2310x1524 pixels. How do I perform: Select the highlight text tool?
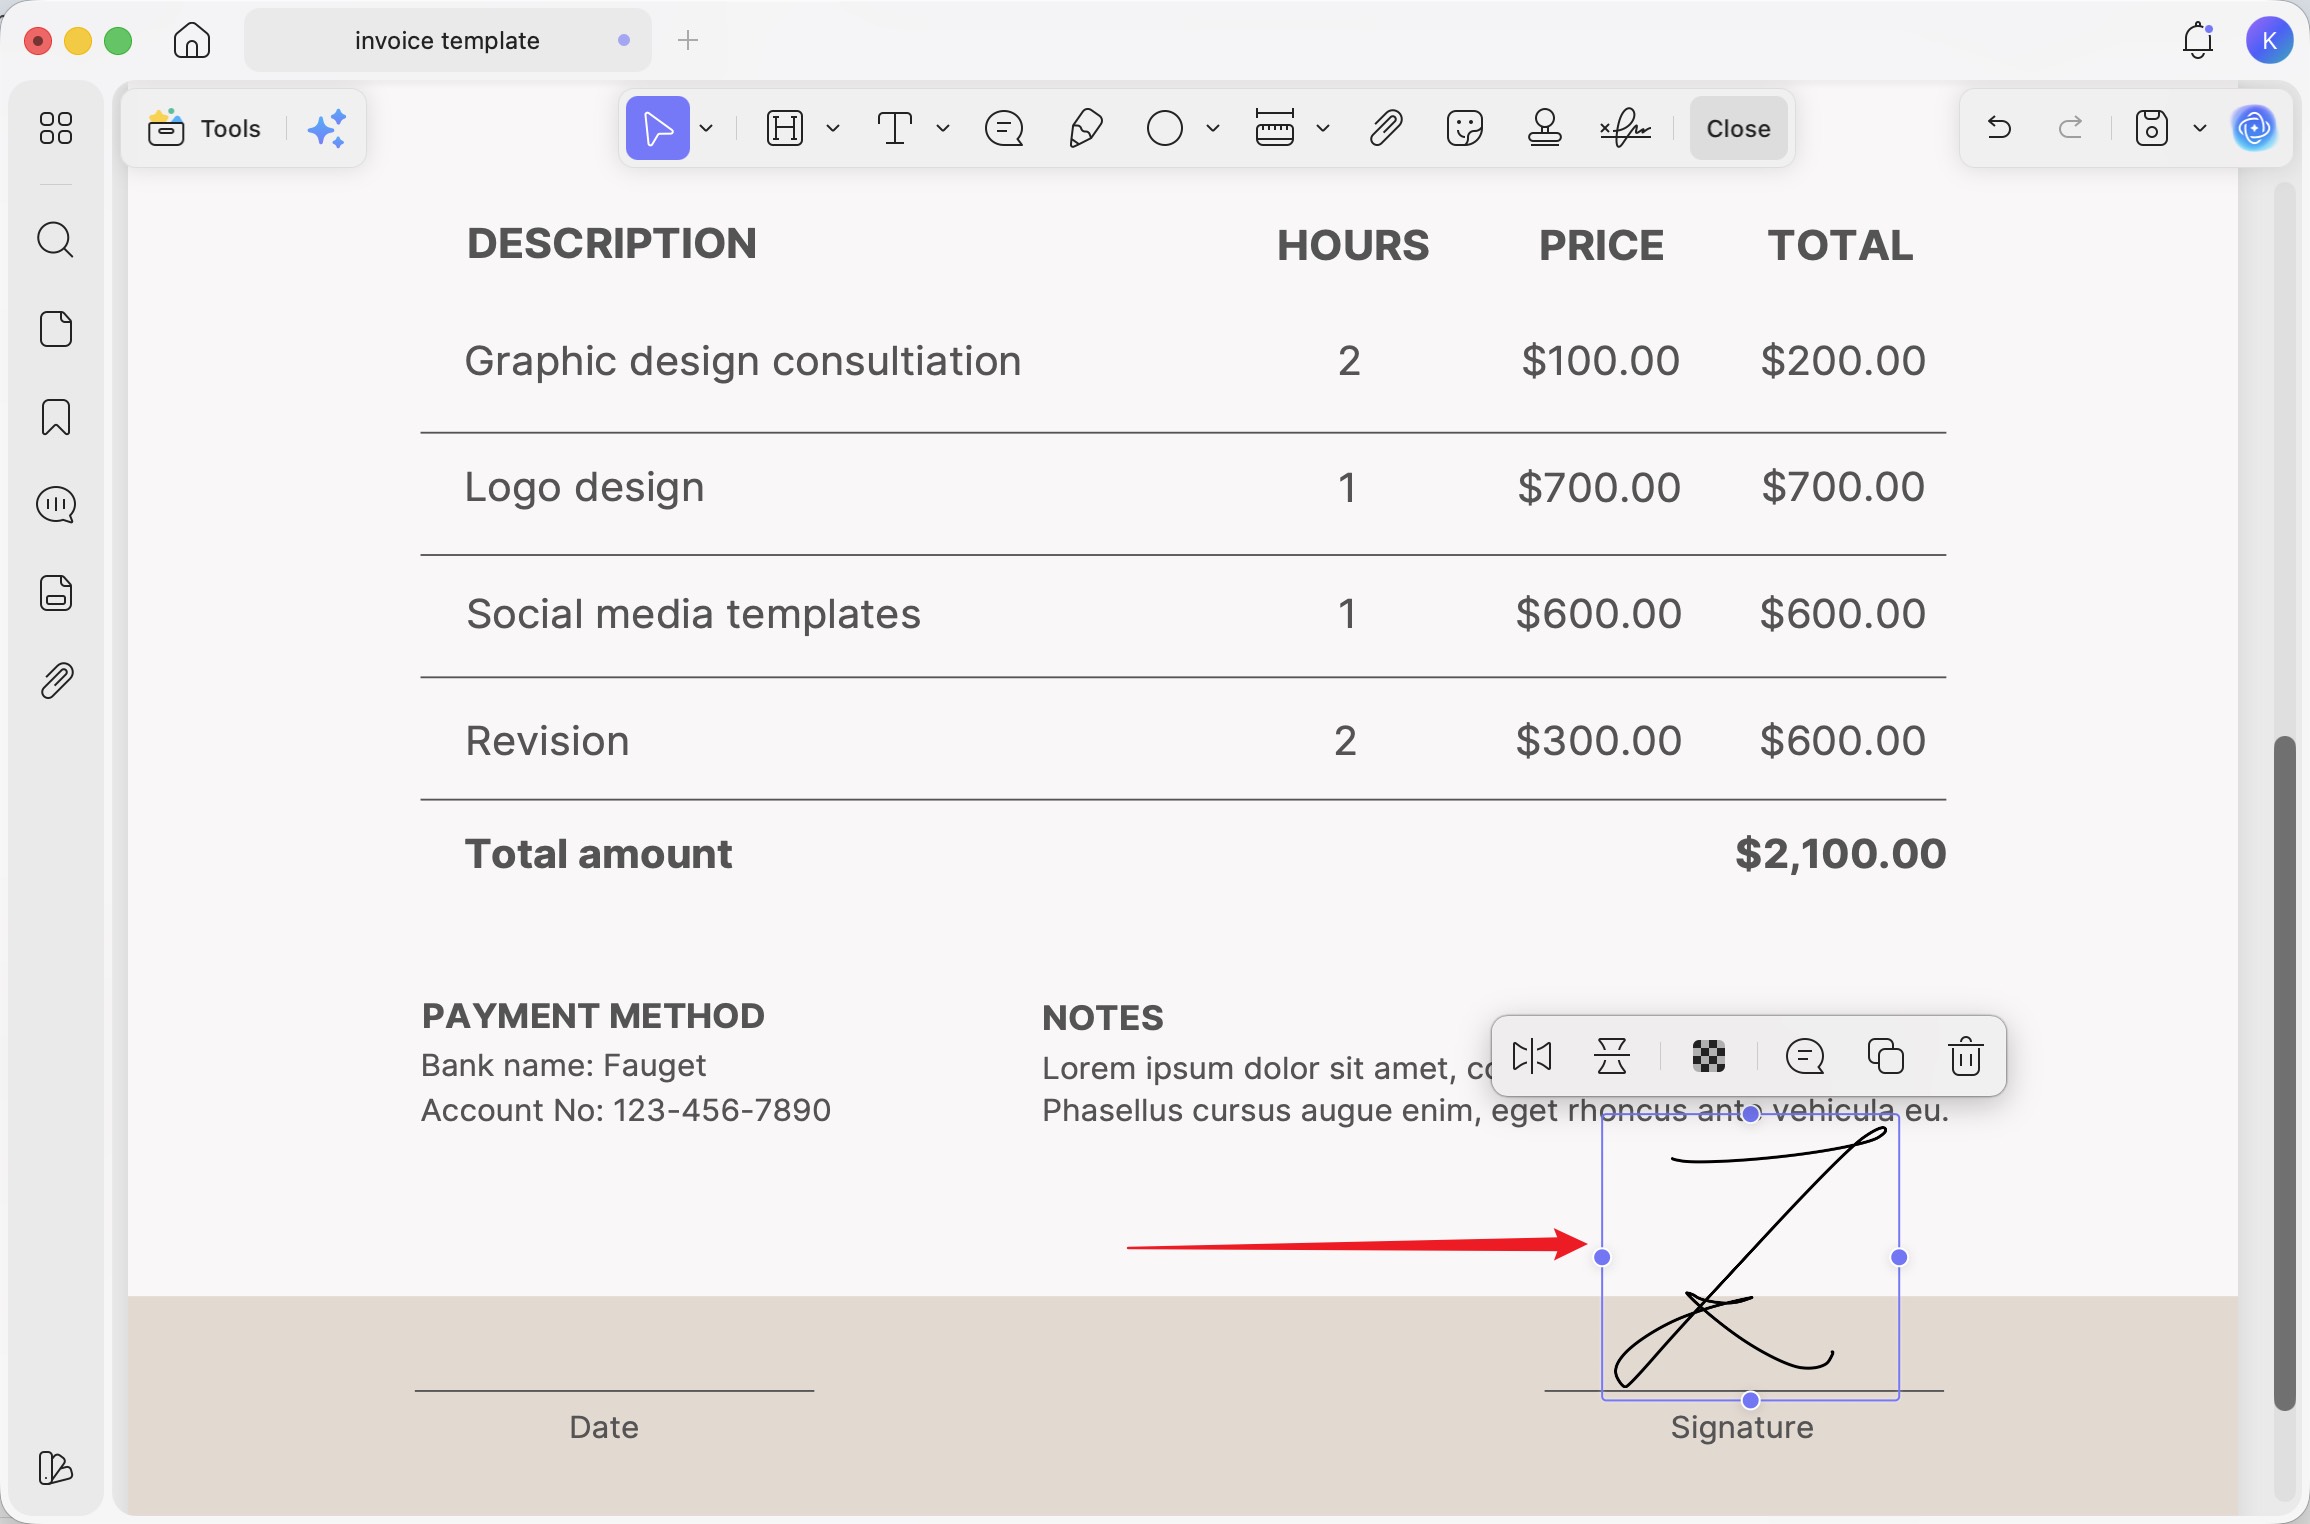(785, 128)
